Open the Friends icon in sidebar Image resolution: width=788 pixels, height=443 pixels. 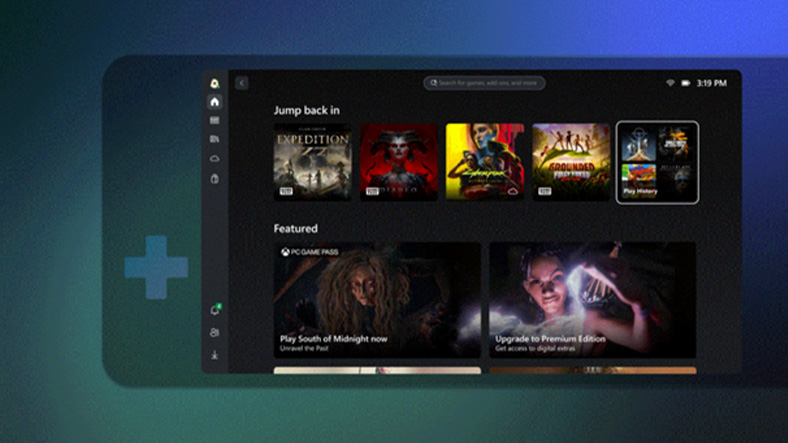[214, 333]
